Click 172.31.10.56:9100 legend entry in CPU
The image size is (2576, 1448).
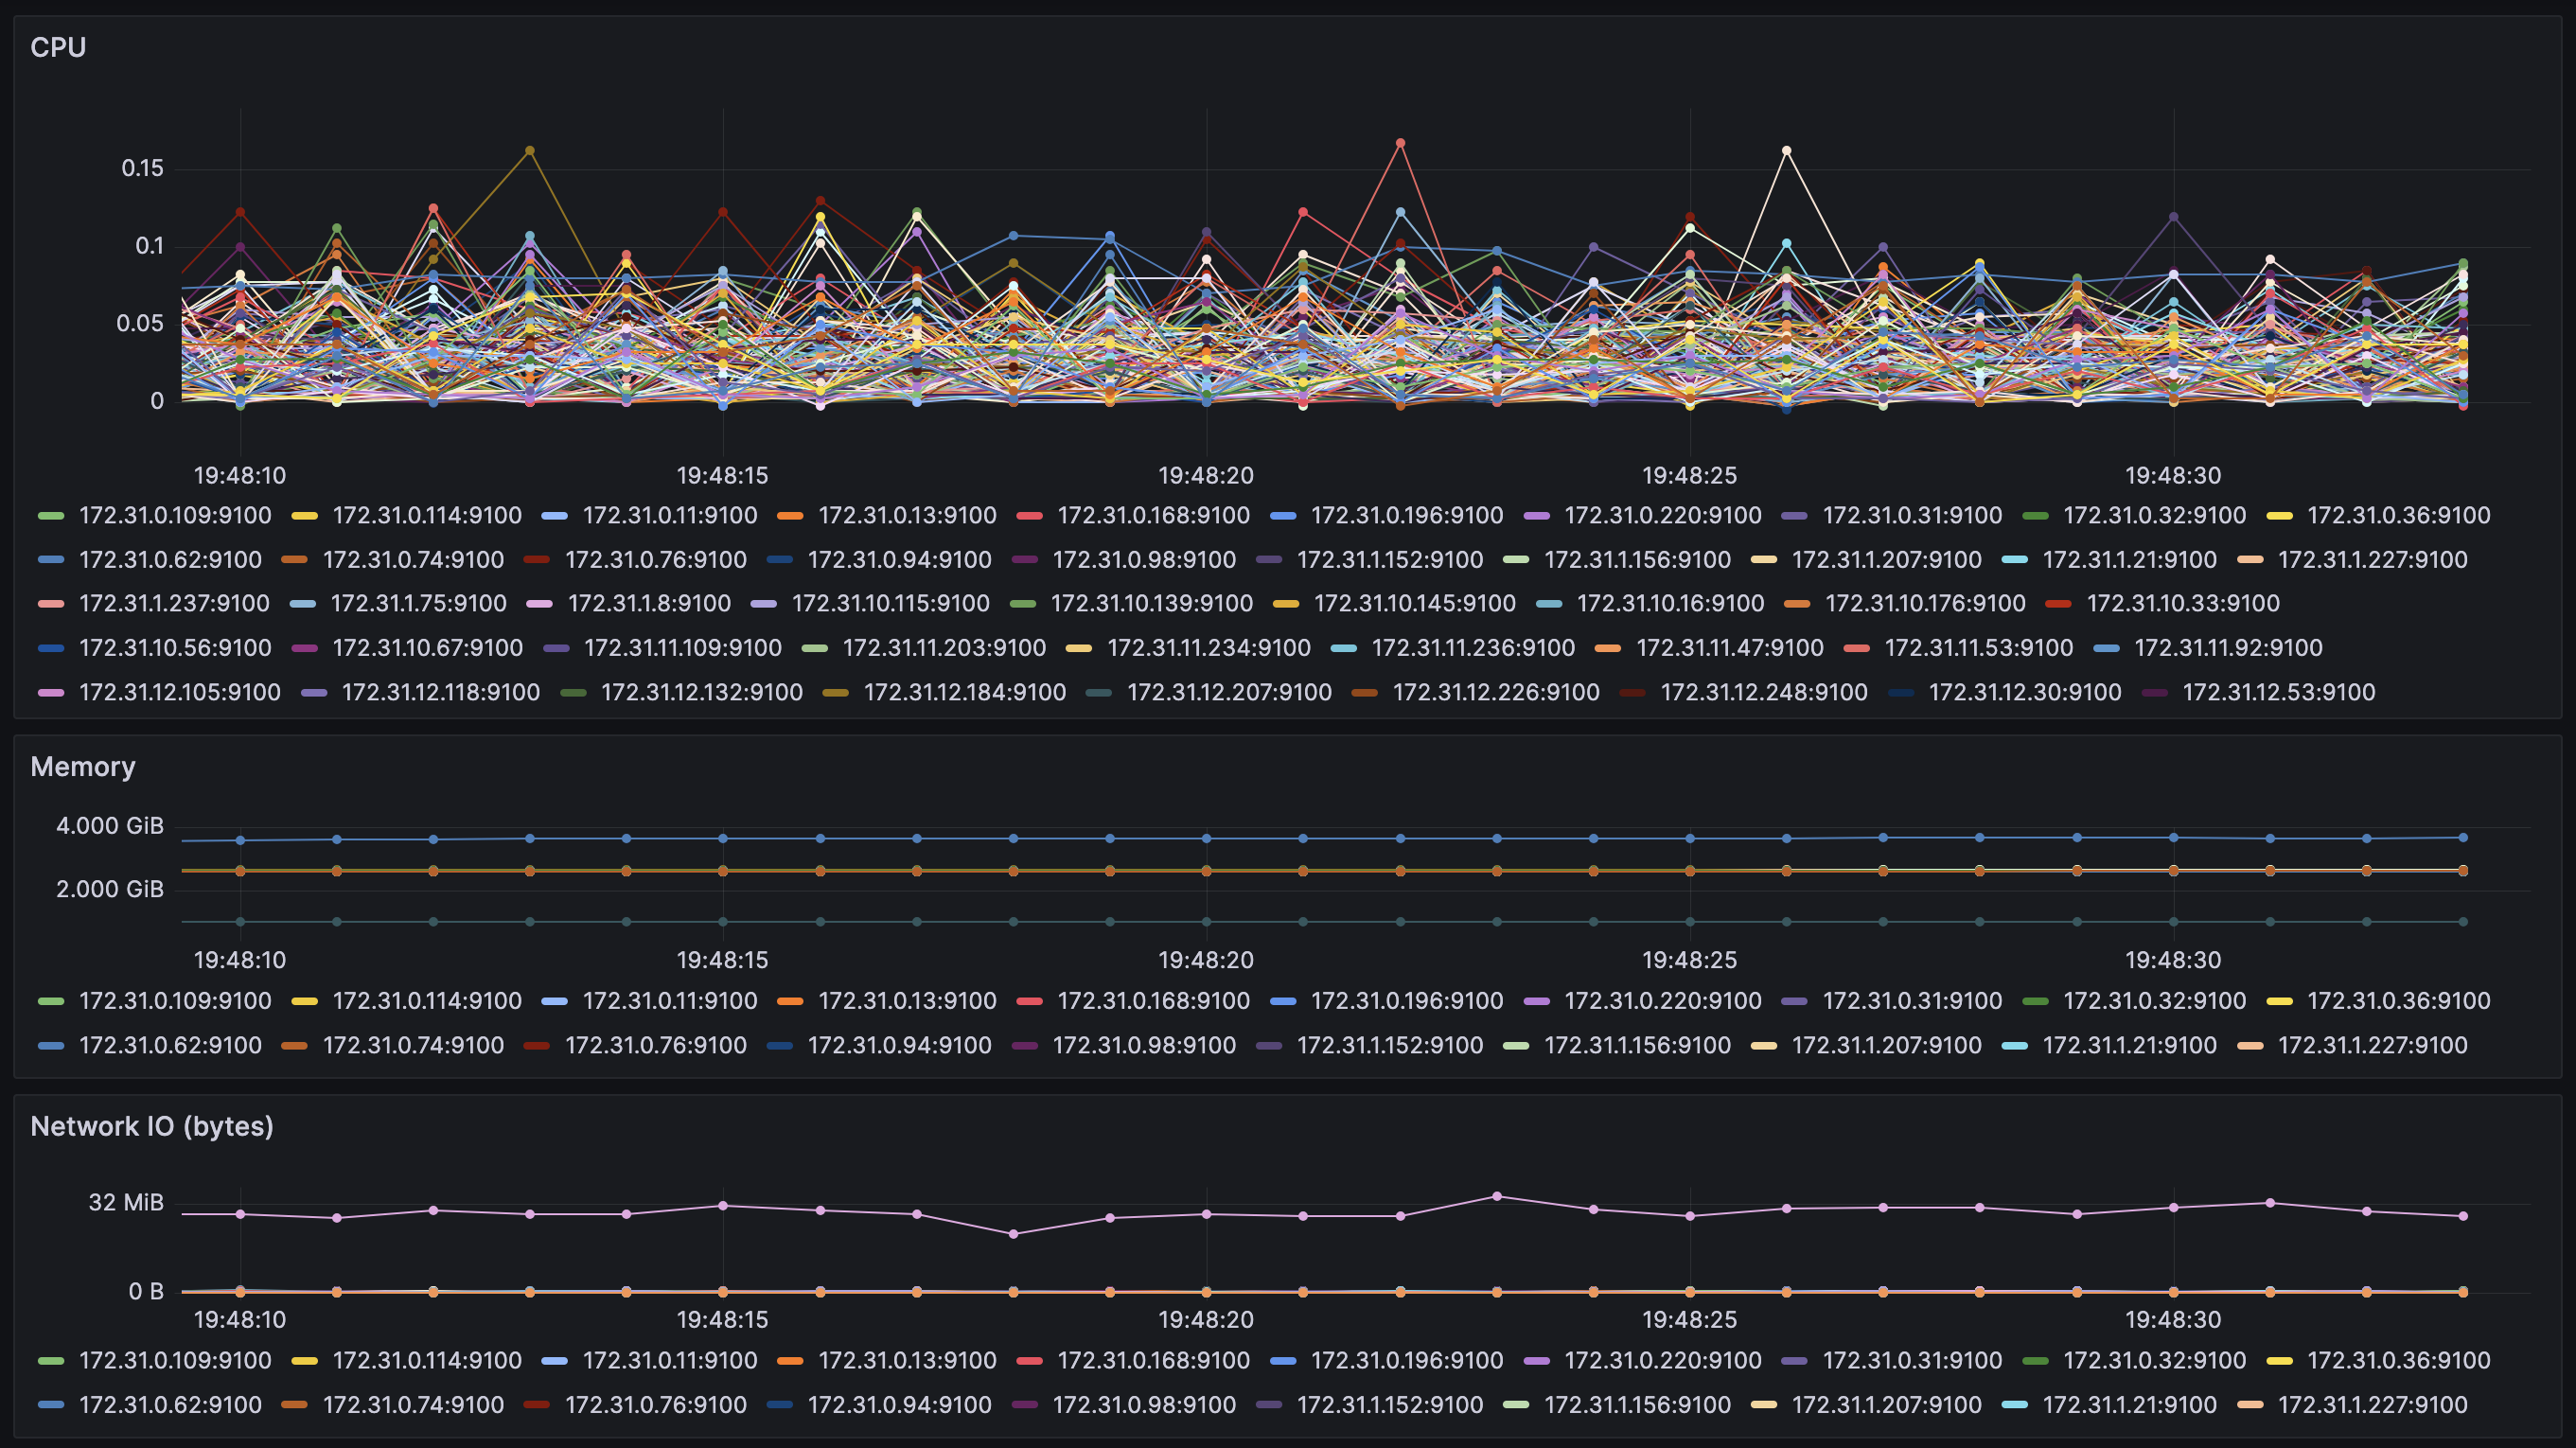point(175,648)
